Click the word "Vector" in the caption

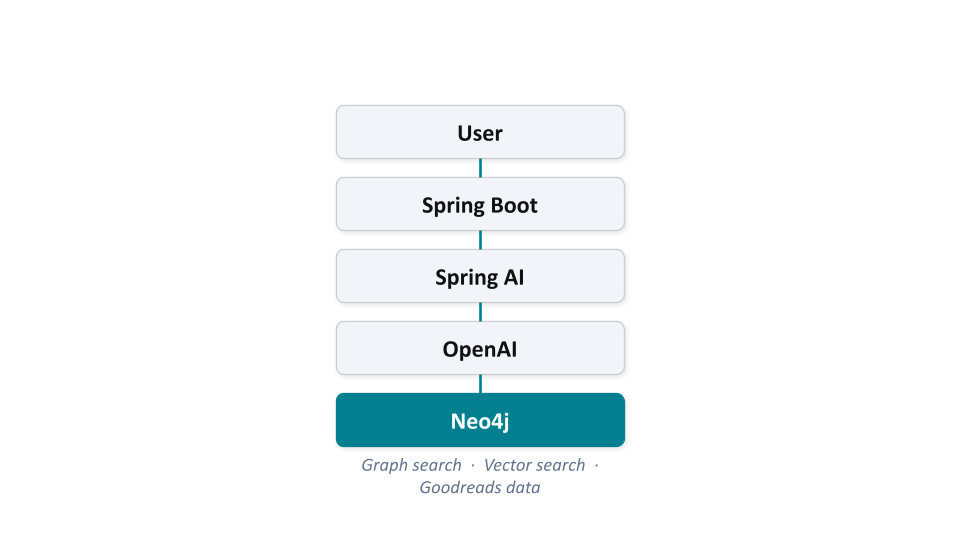coord(508,465)
